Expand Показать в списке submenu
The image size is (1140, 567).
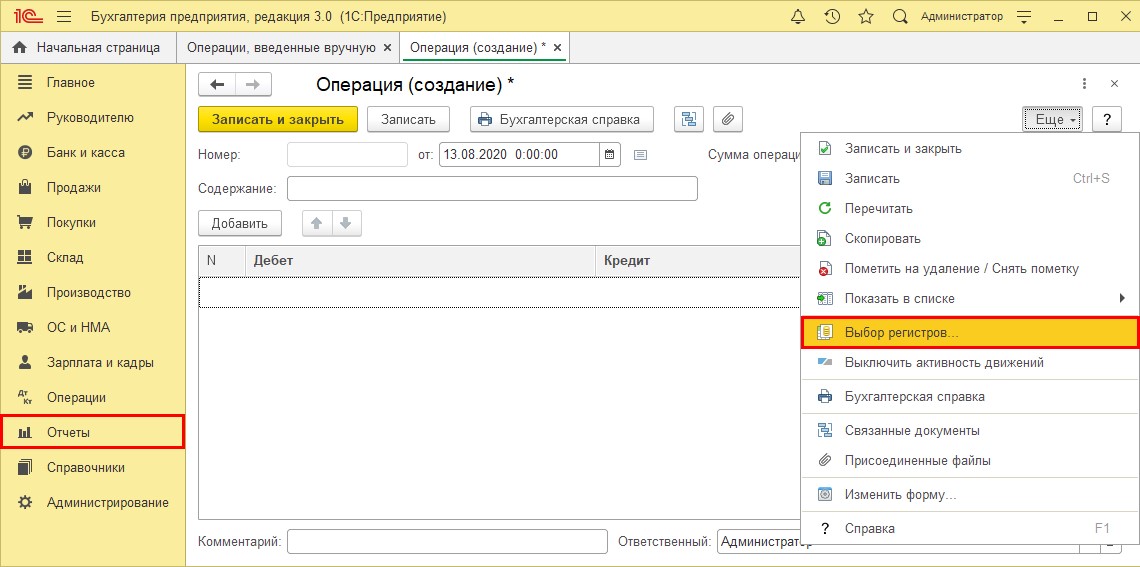pos(969,298)
